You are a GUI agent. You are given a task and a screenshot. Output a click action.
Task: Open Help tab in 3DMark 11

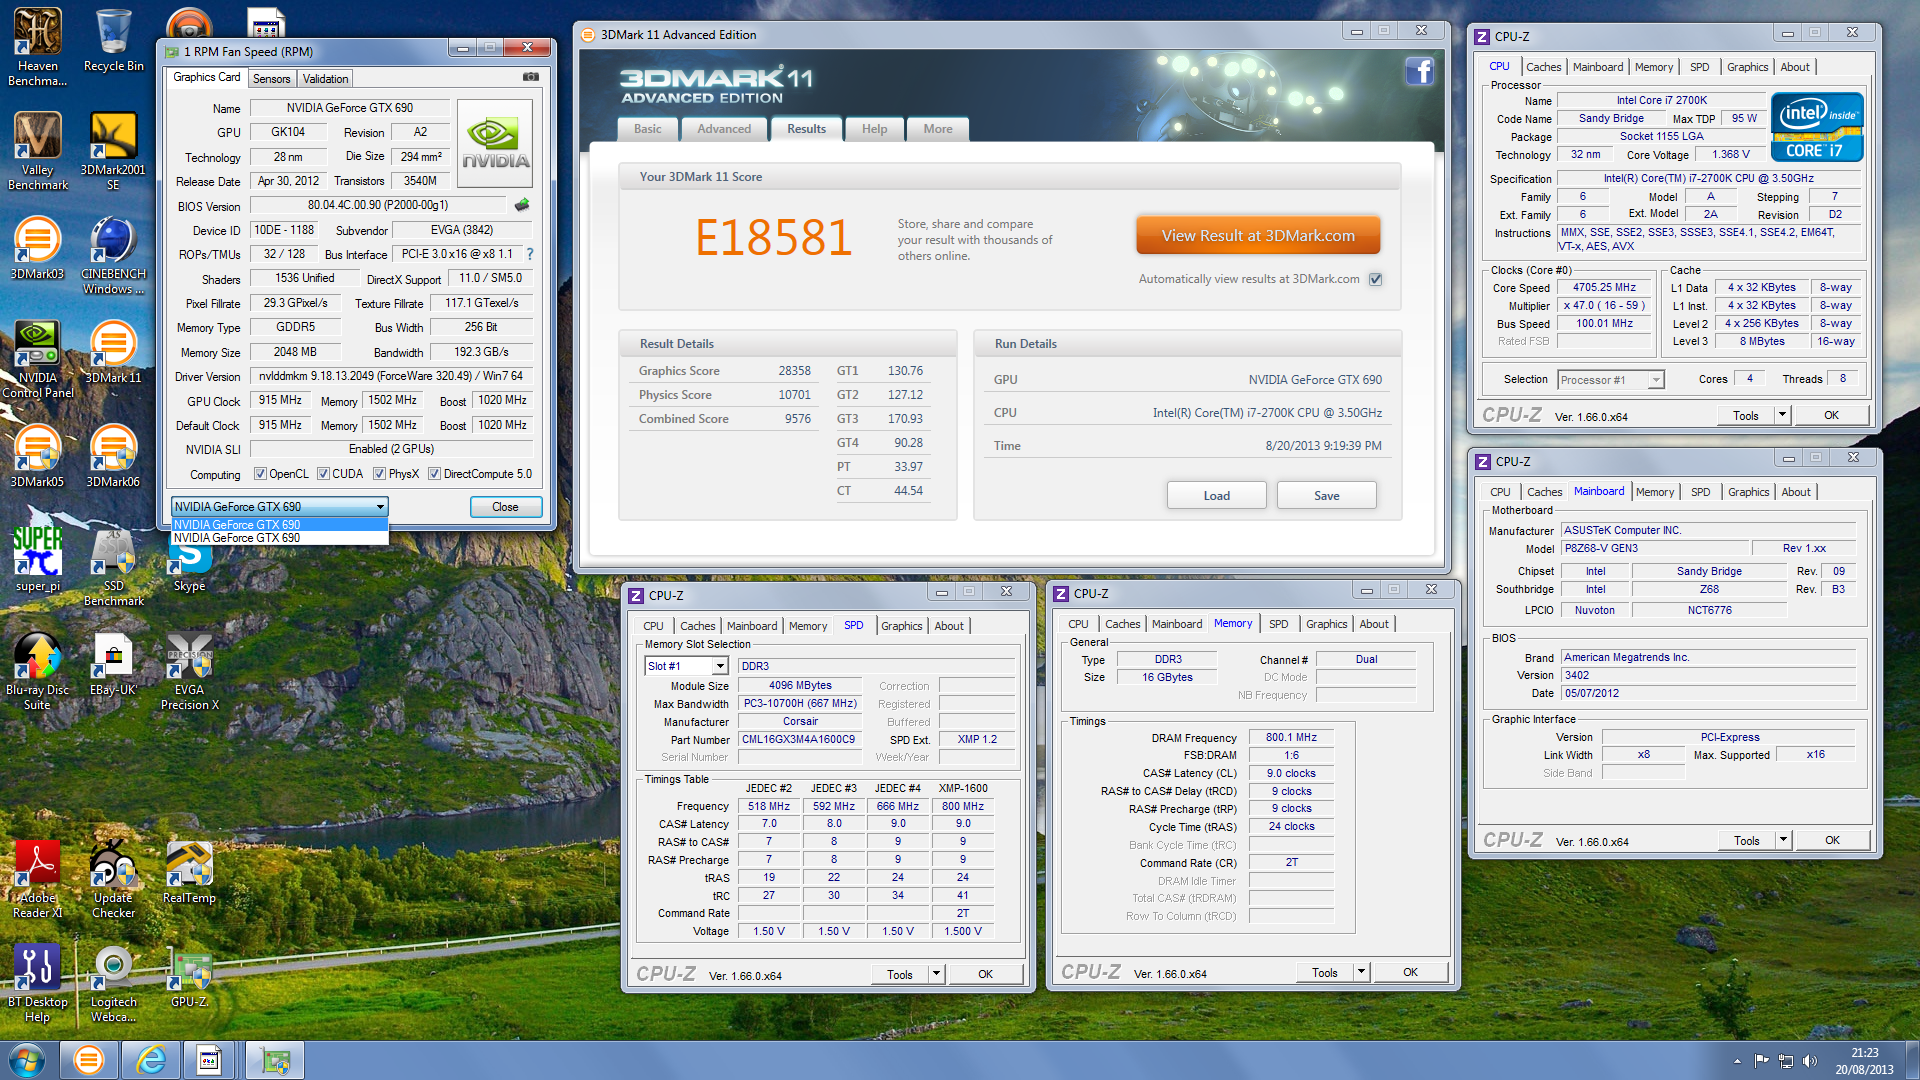(x=875, y=129)
